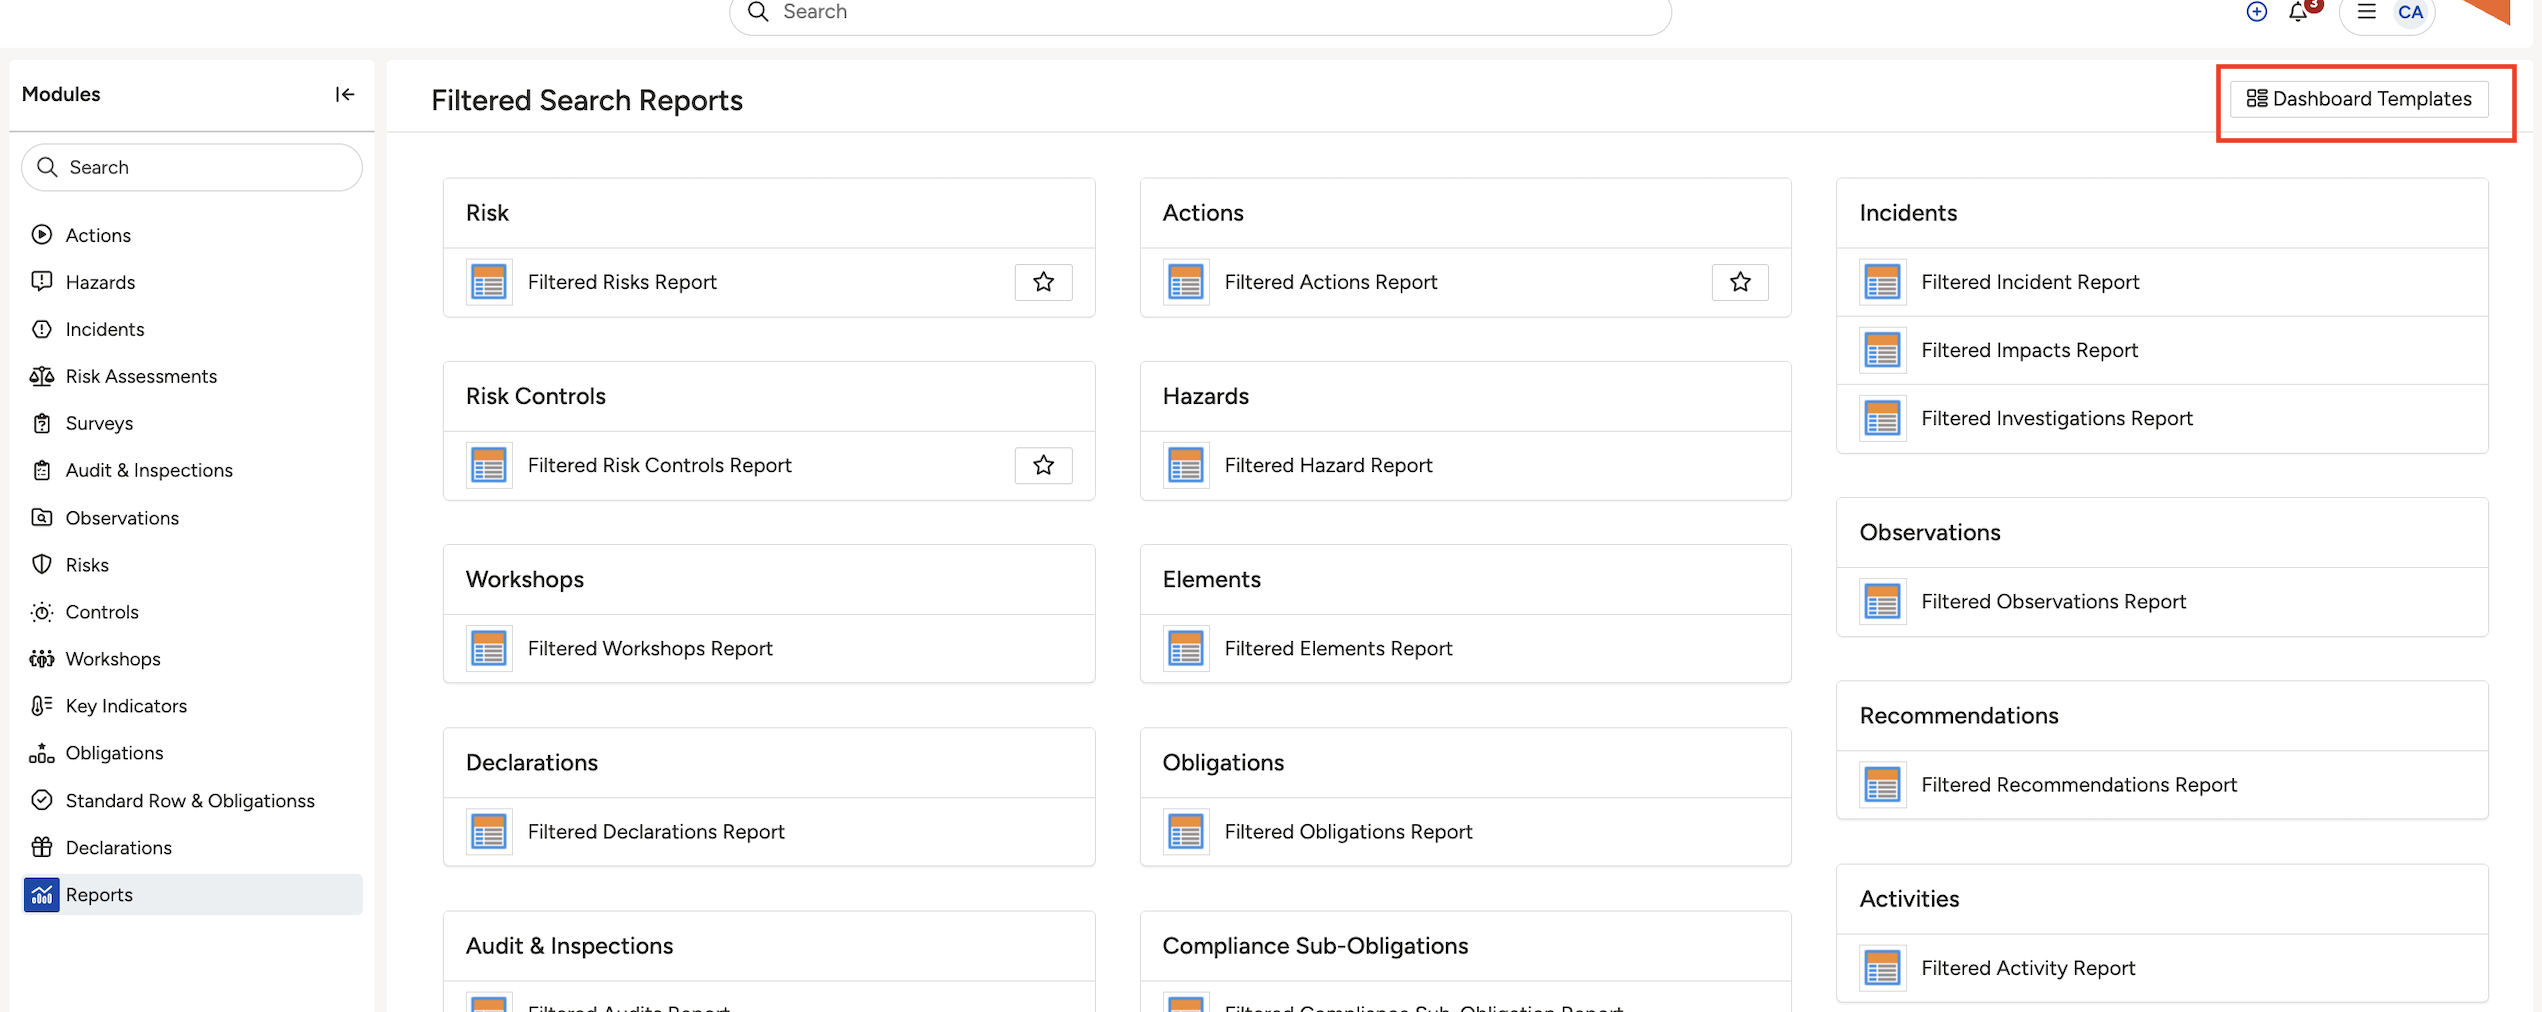Click the Filtered Risks Report table icon
Image resolution: width=2542 pixels, height=1012 pixels.
coord(489,282)
